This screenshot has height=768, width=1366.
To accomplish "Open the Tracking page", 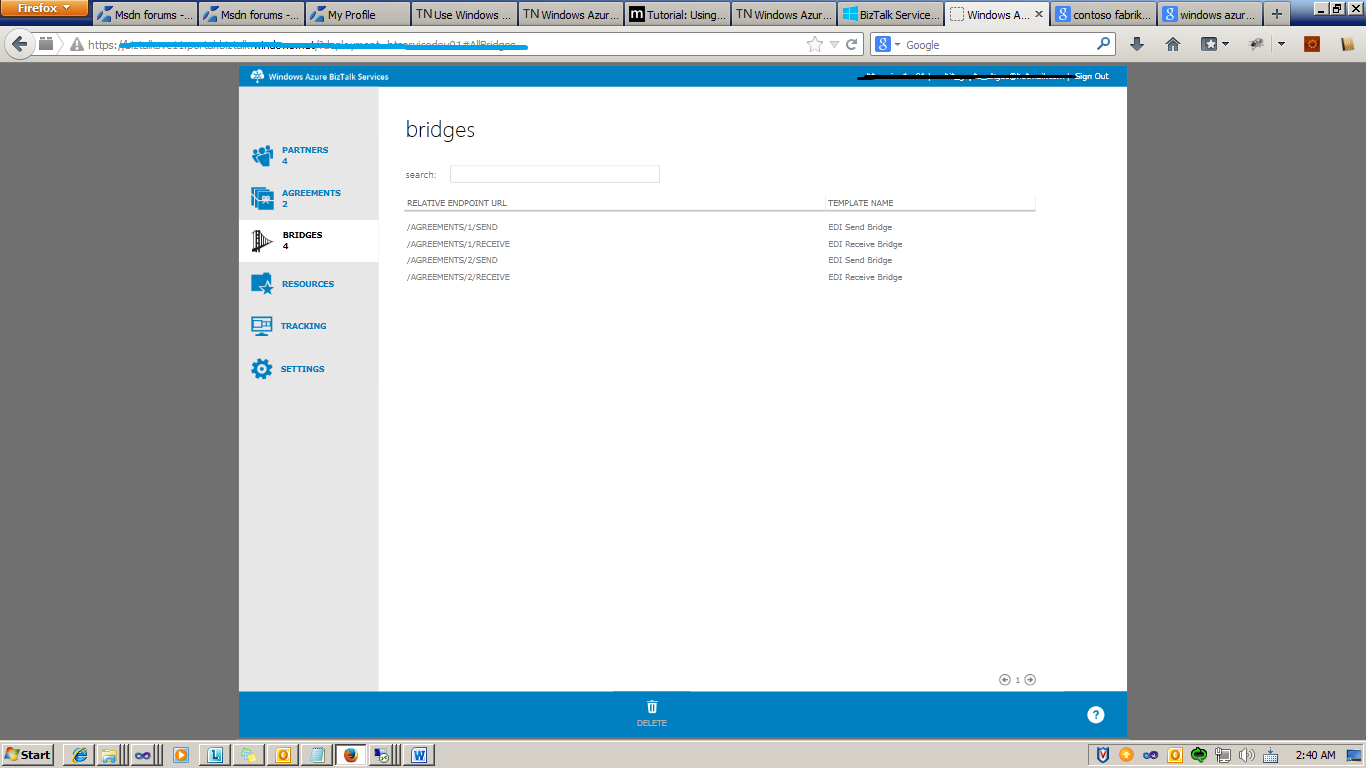I will click(x=304, y=326).
